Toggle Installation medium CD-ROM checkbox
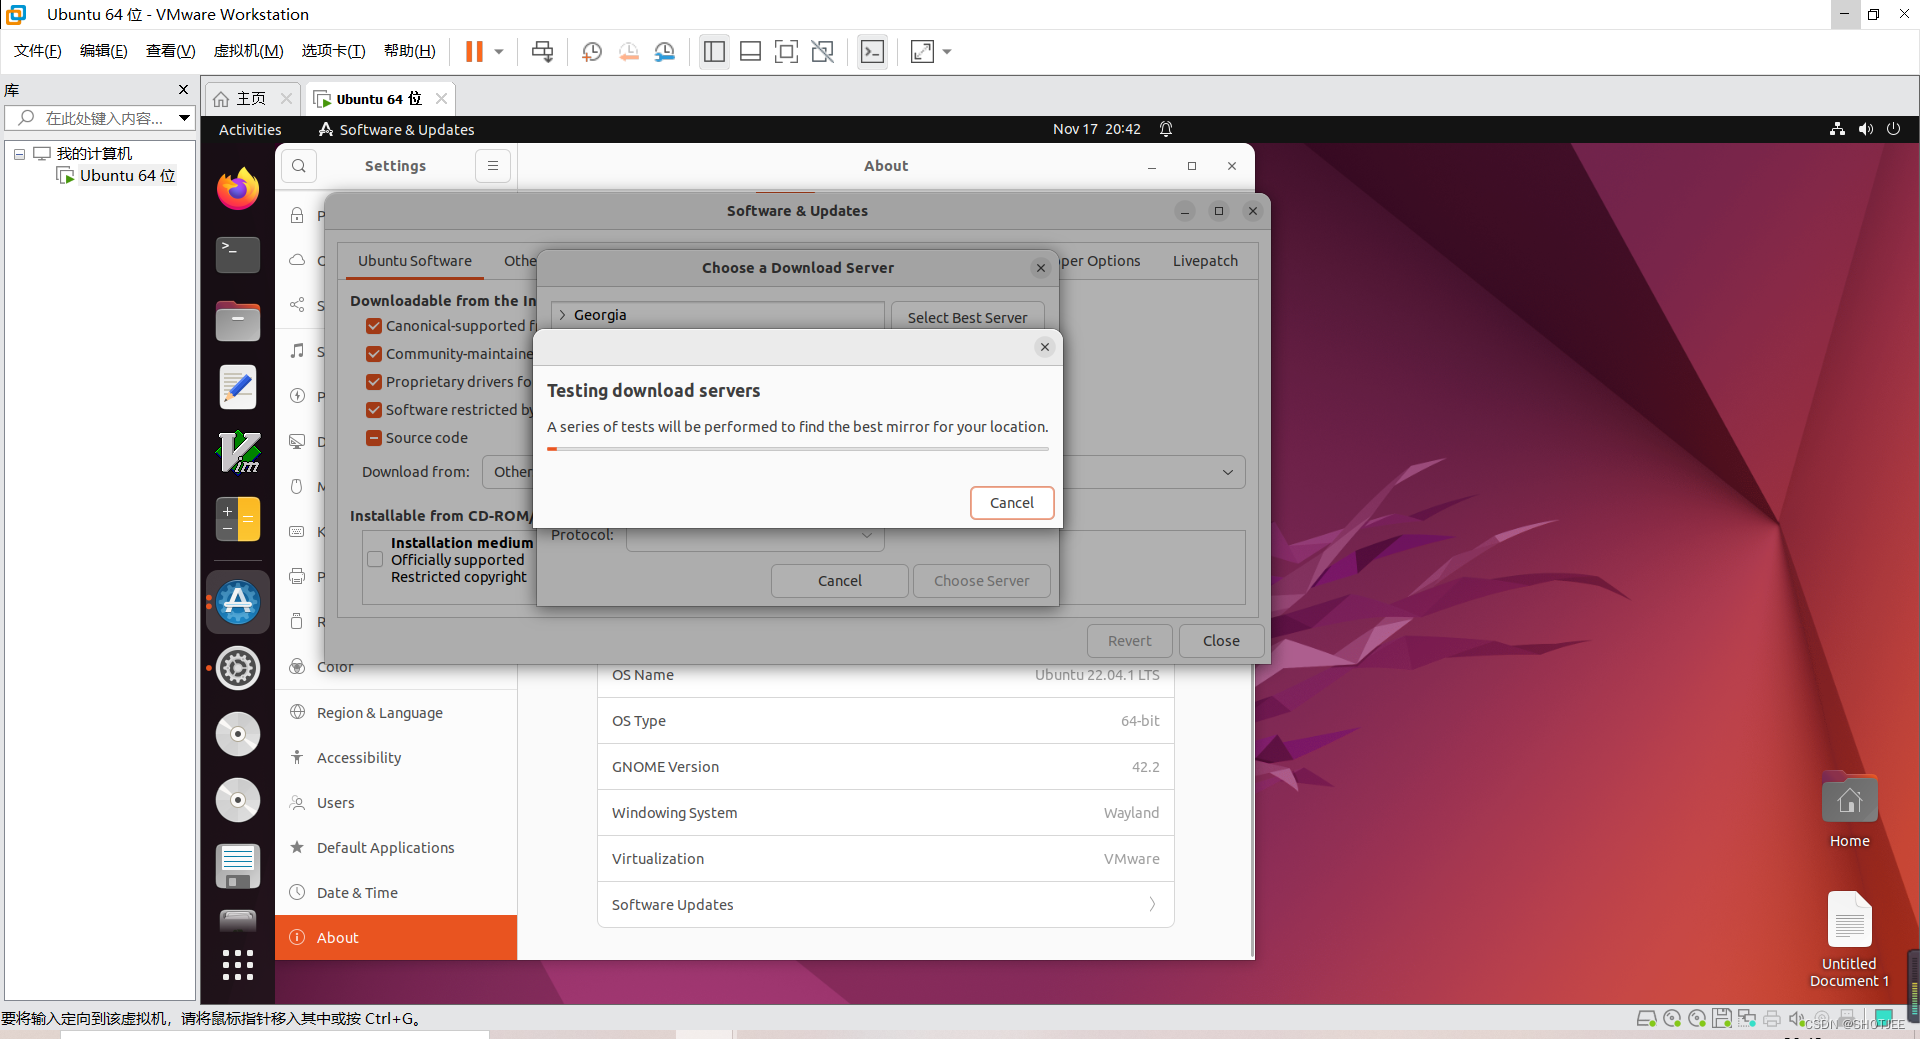This screenshot has width=1920, height=1039. tap(375, 559)
